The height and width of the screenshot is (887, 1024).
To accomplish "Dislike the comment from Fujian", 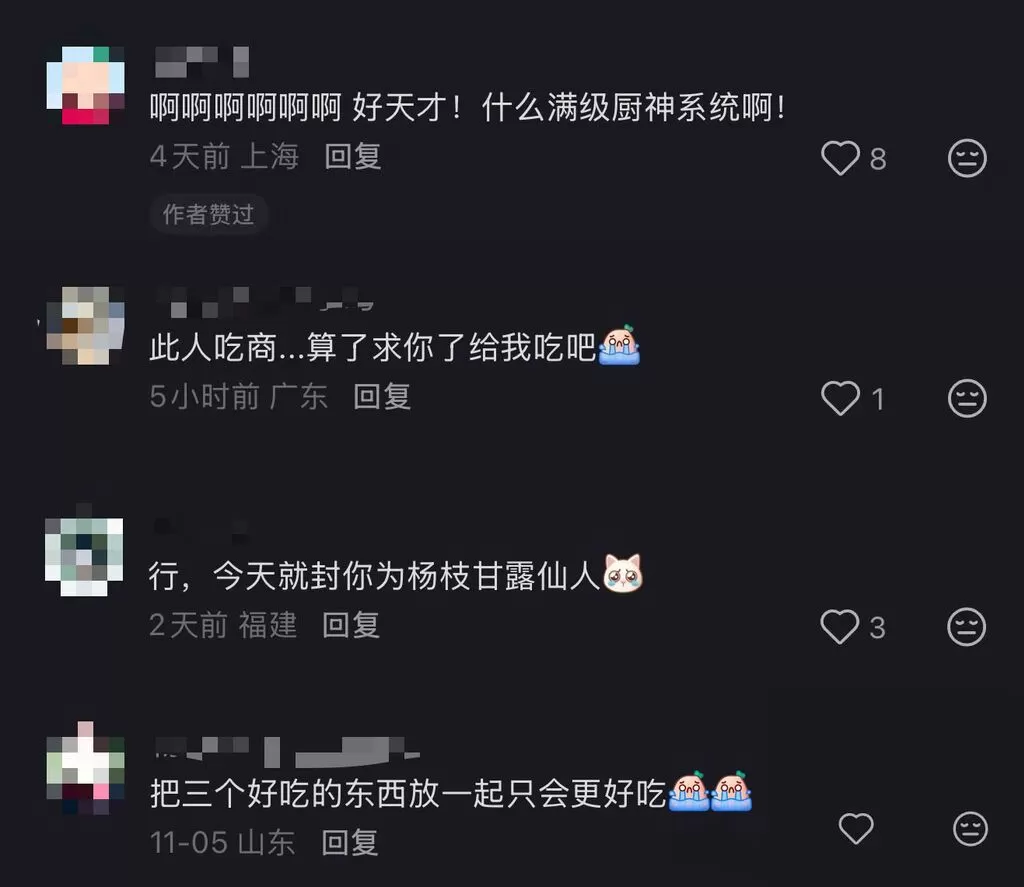I will [x=966, y=626].
